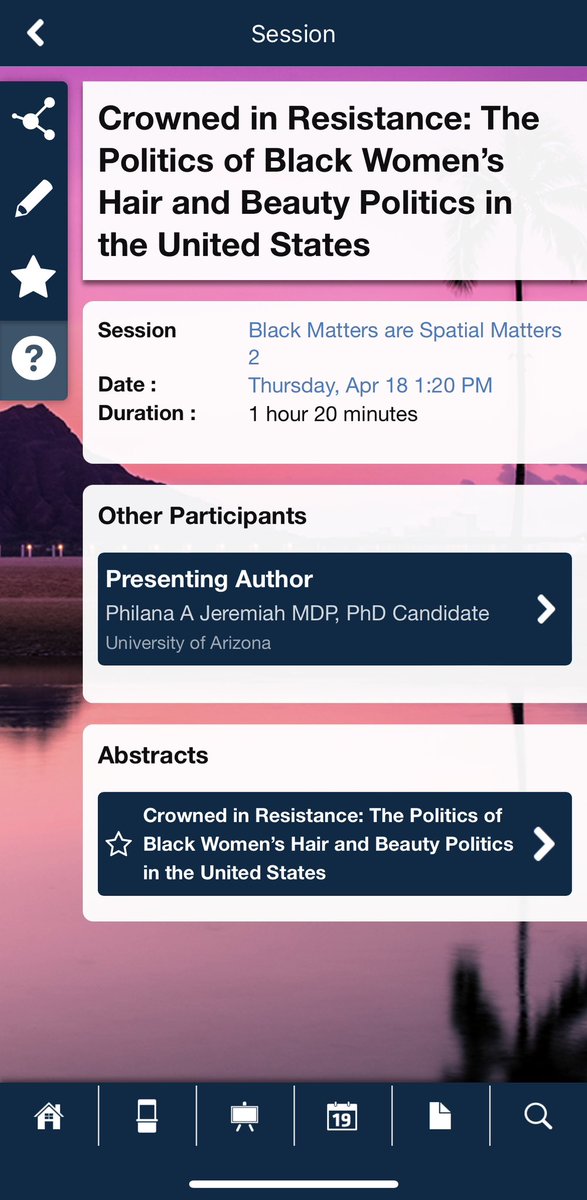This screenshot has height=1200, width=587.
Task: Go to Home in bottom bar
Action: (48, 1116)
